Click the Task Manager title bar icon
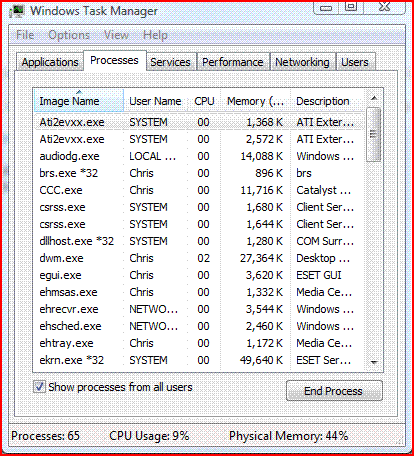This screenshot has height=456, width=414. pos(17,11)
